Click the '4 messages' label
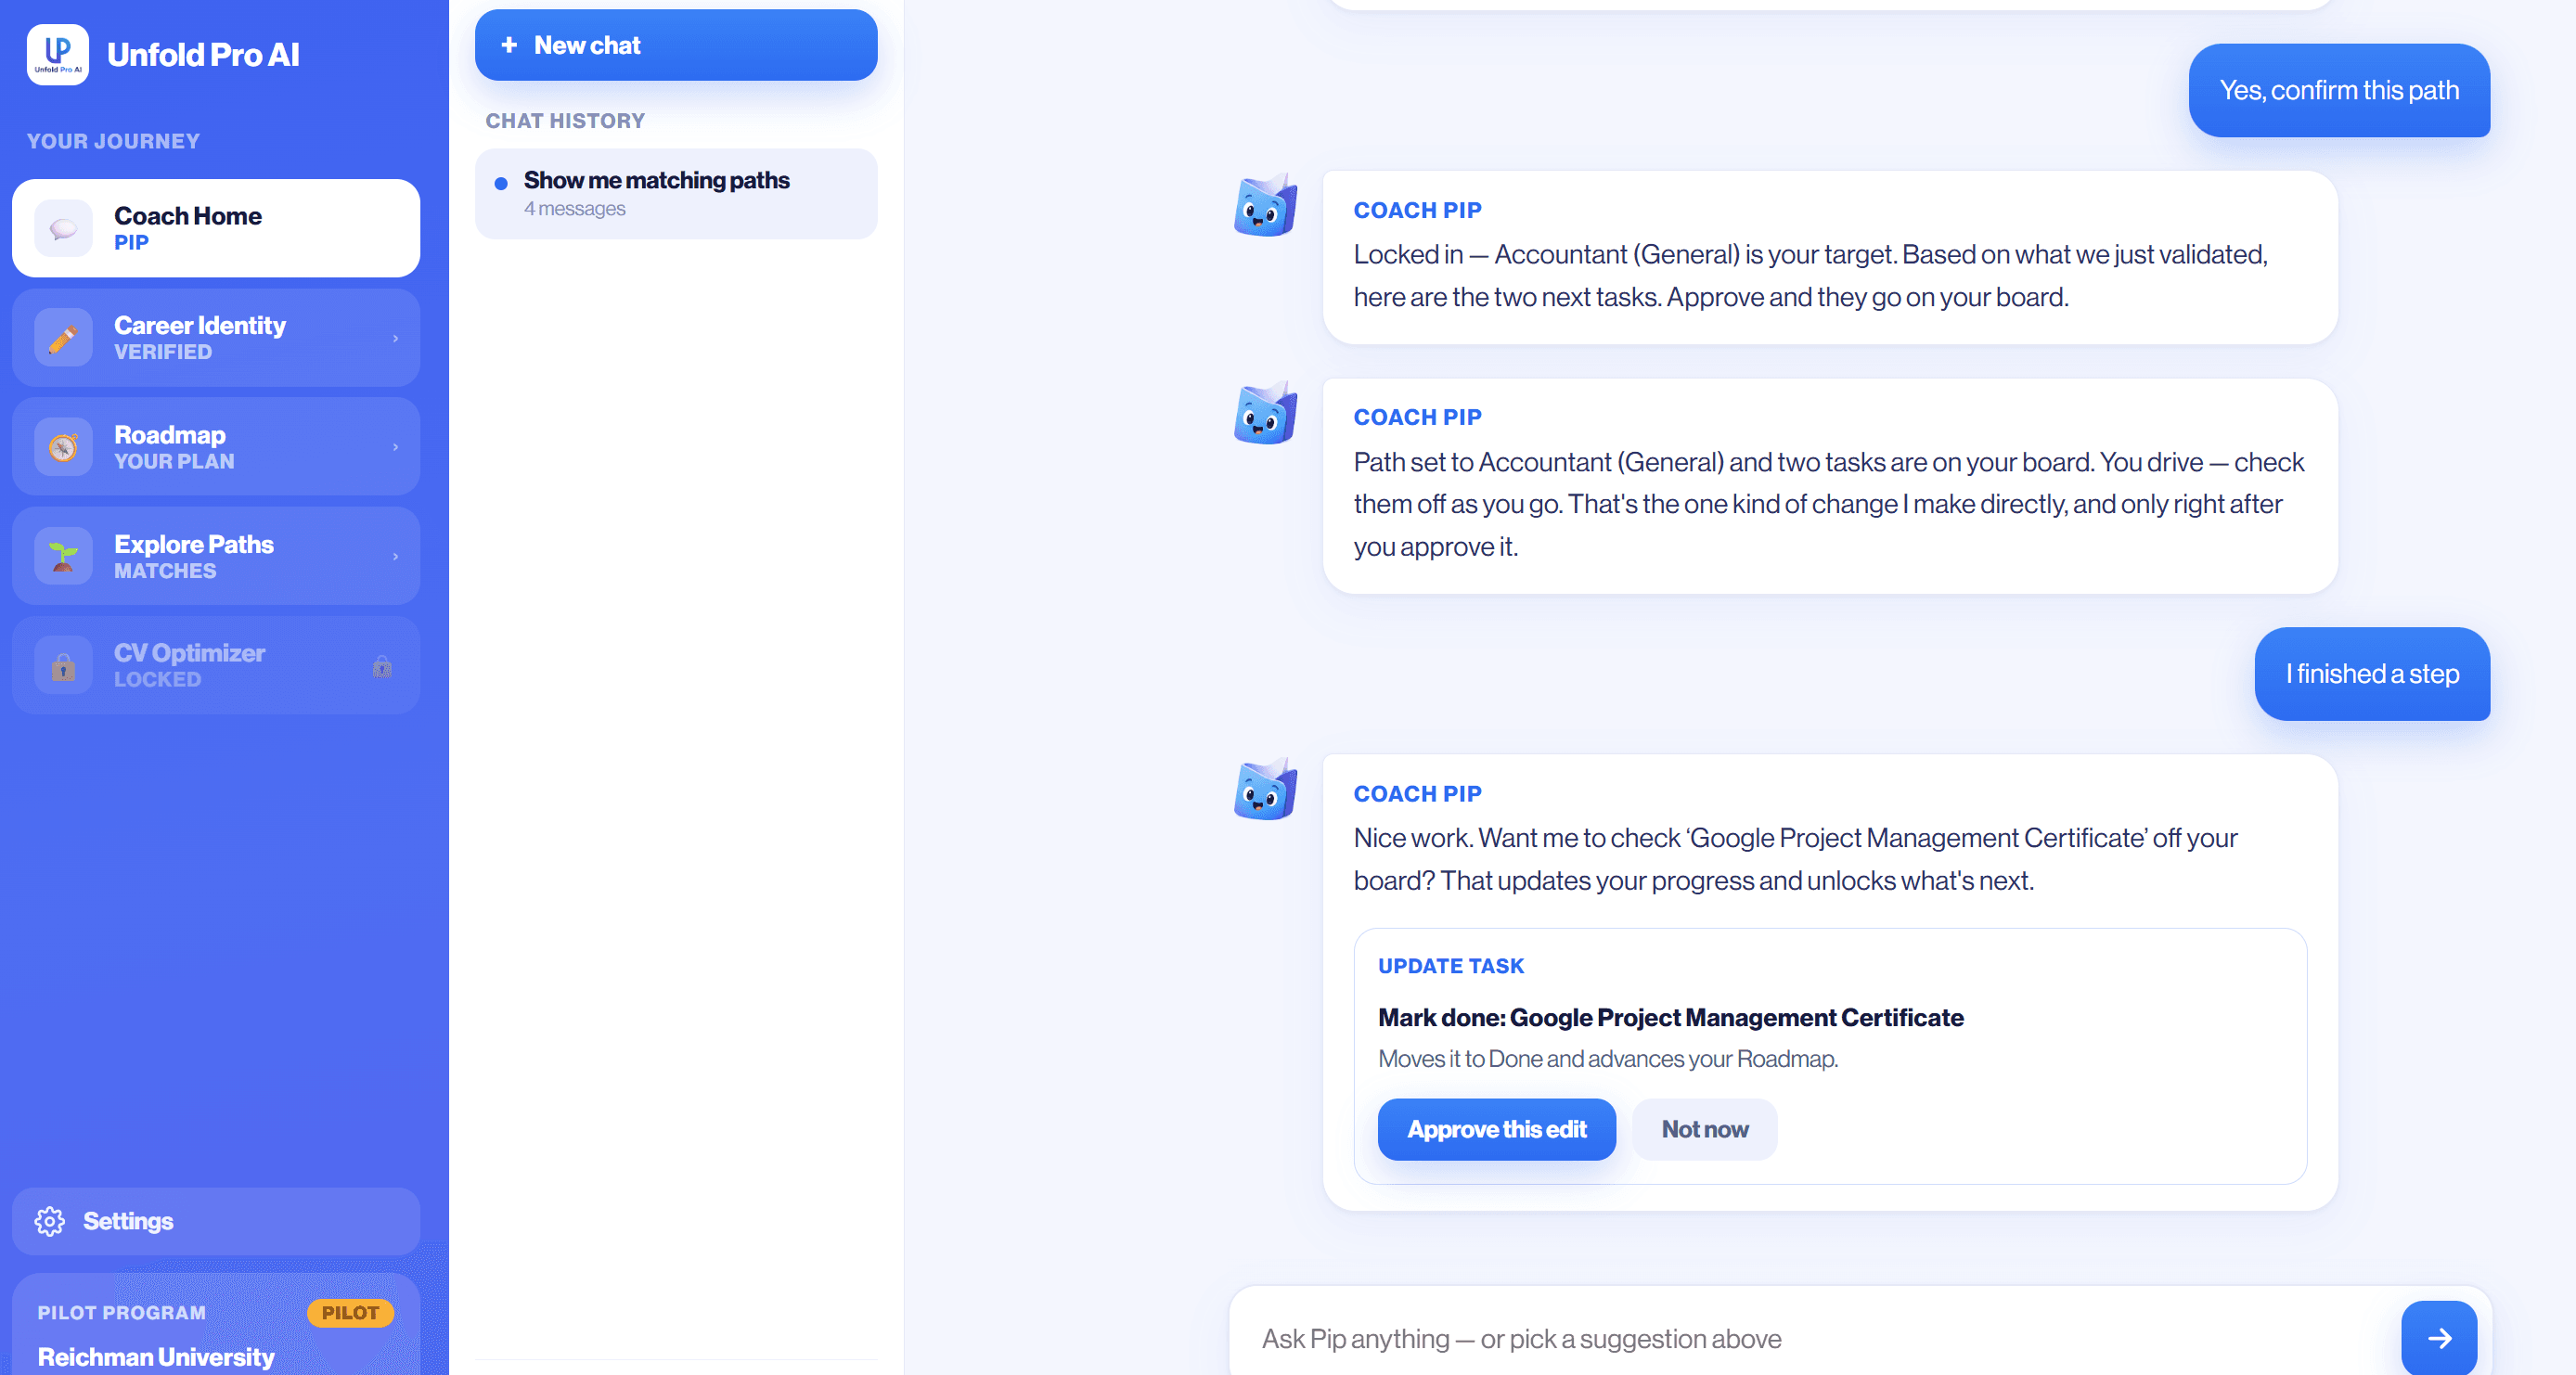This screenshot has height=1375, width=2576. point(575,209)
